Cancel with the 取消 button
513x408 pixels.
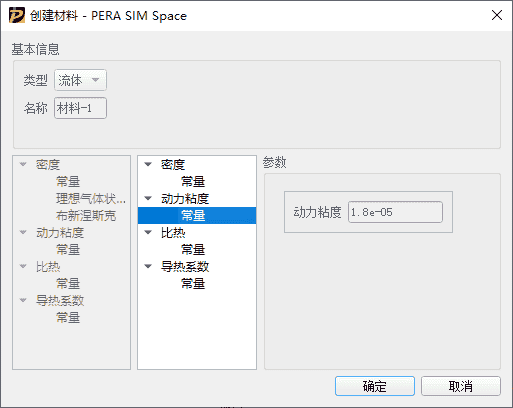pyautogui.click(x=461, y=386)
